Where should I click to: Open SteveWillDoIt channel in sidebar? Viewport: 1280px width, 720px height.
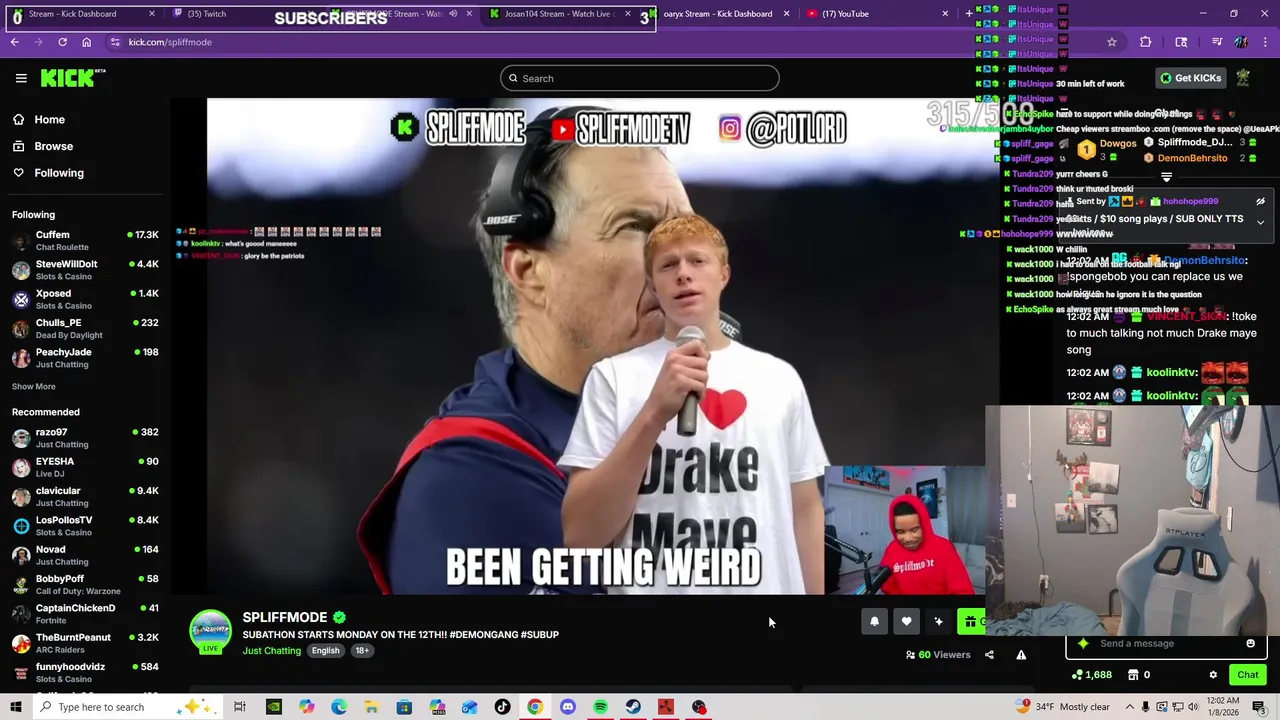click(x=85, y=270)
